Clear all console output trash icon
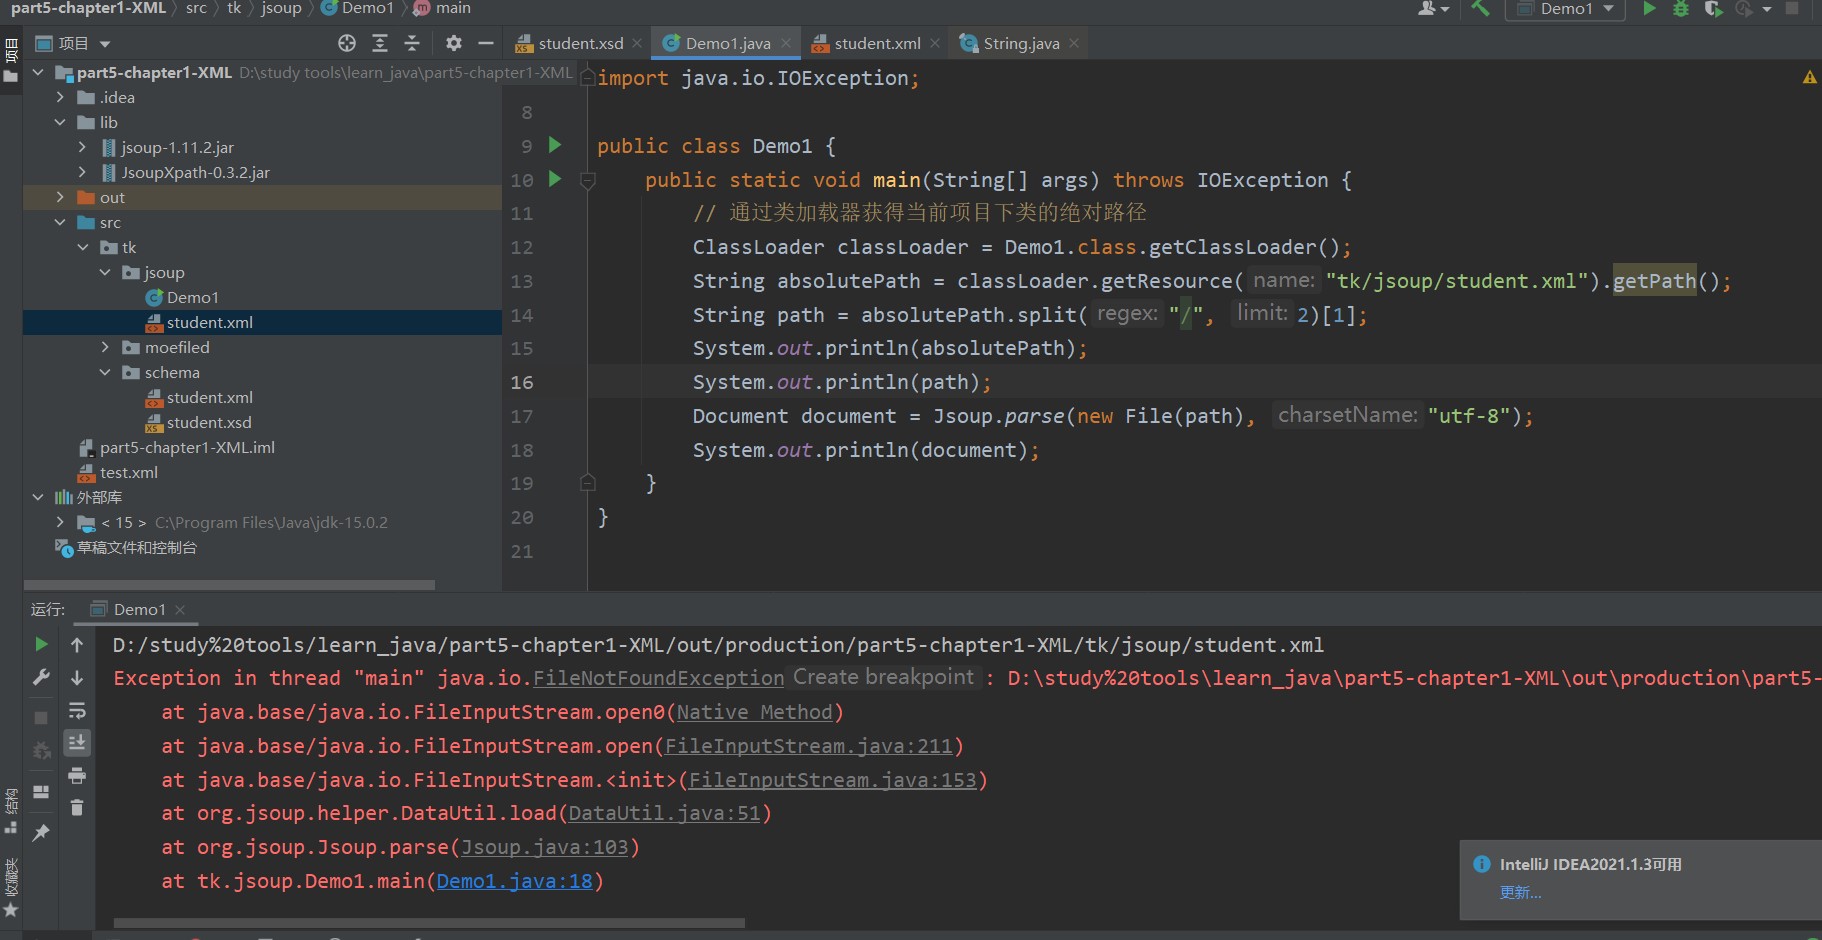Screen dimensions: 1822x940 [x=77, y=807]
